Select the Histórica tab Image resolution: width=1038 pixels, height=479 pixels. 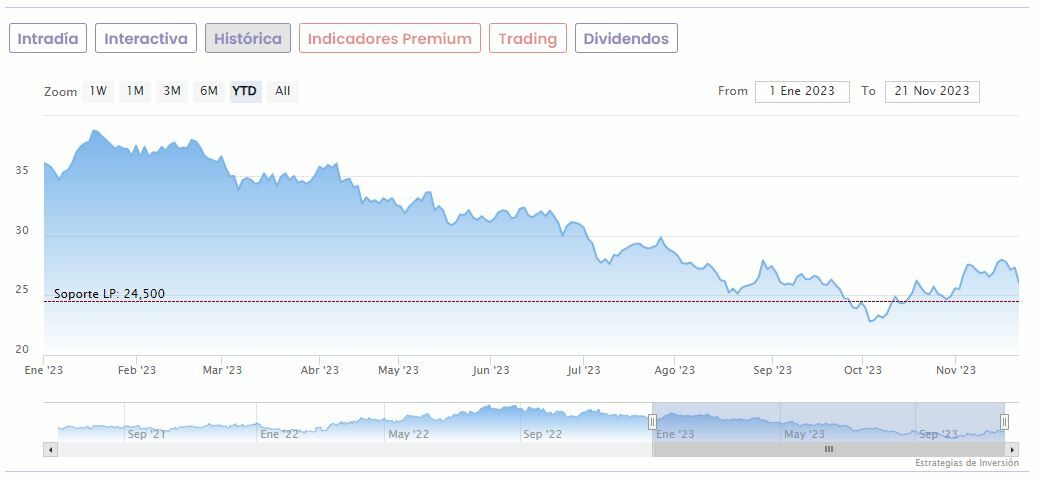tap(248, 39)
